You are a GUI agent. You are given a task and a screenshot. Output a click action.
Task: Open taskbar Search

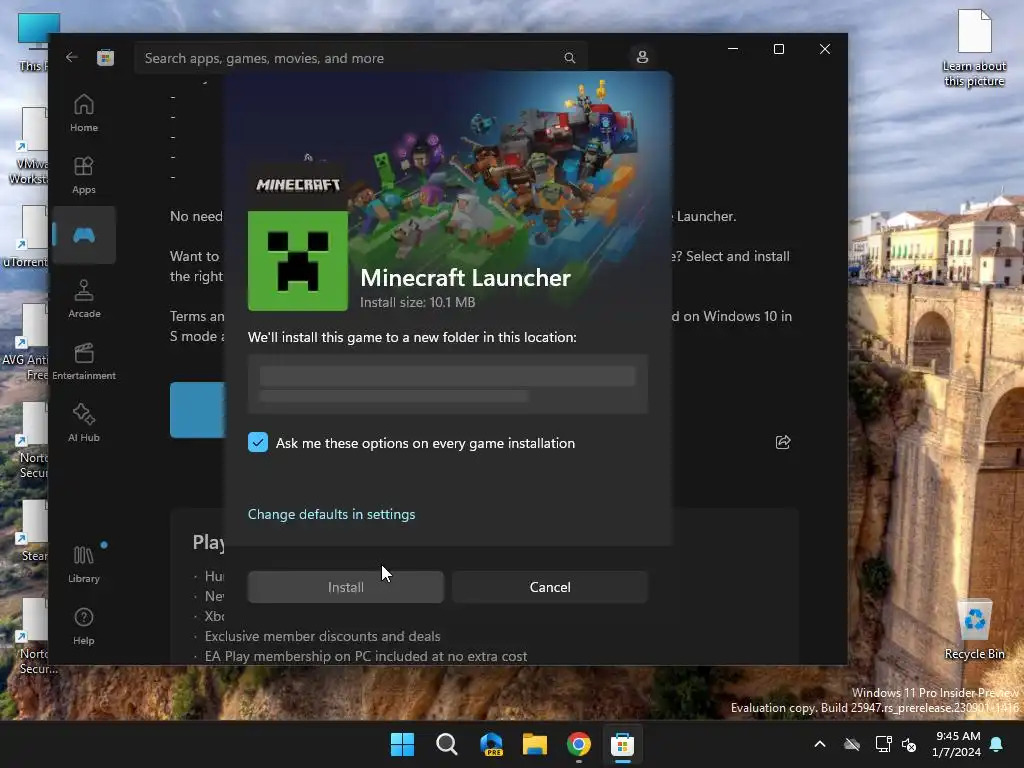447,744
